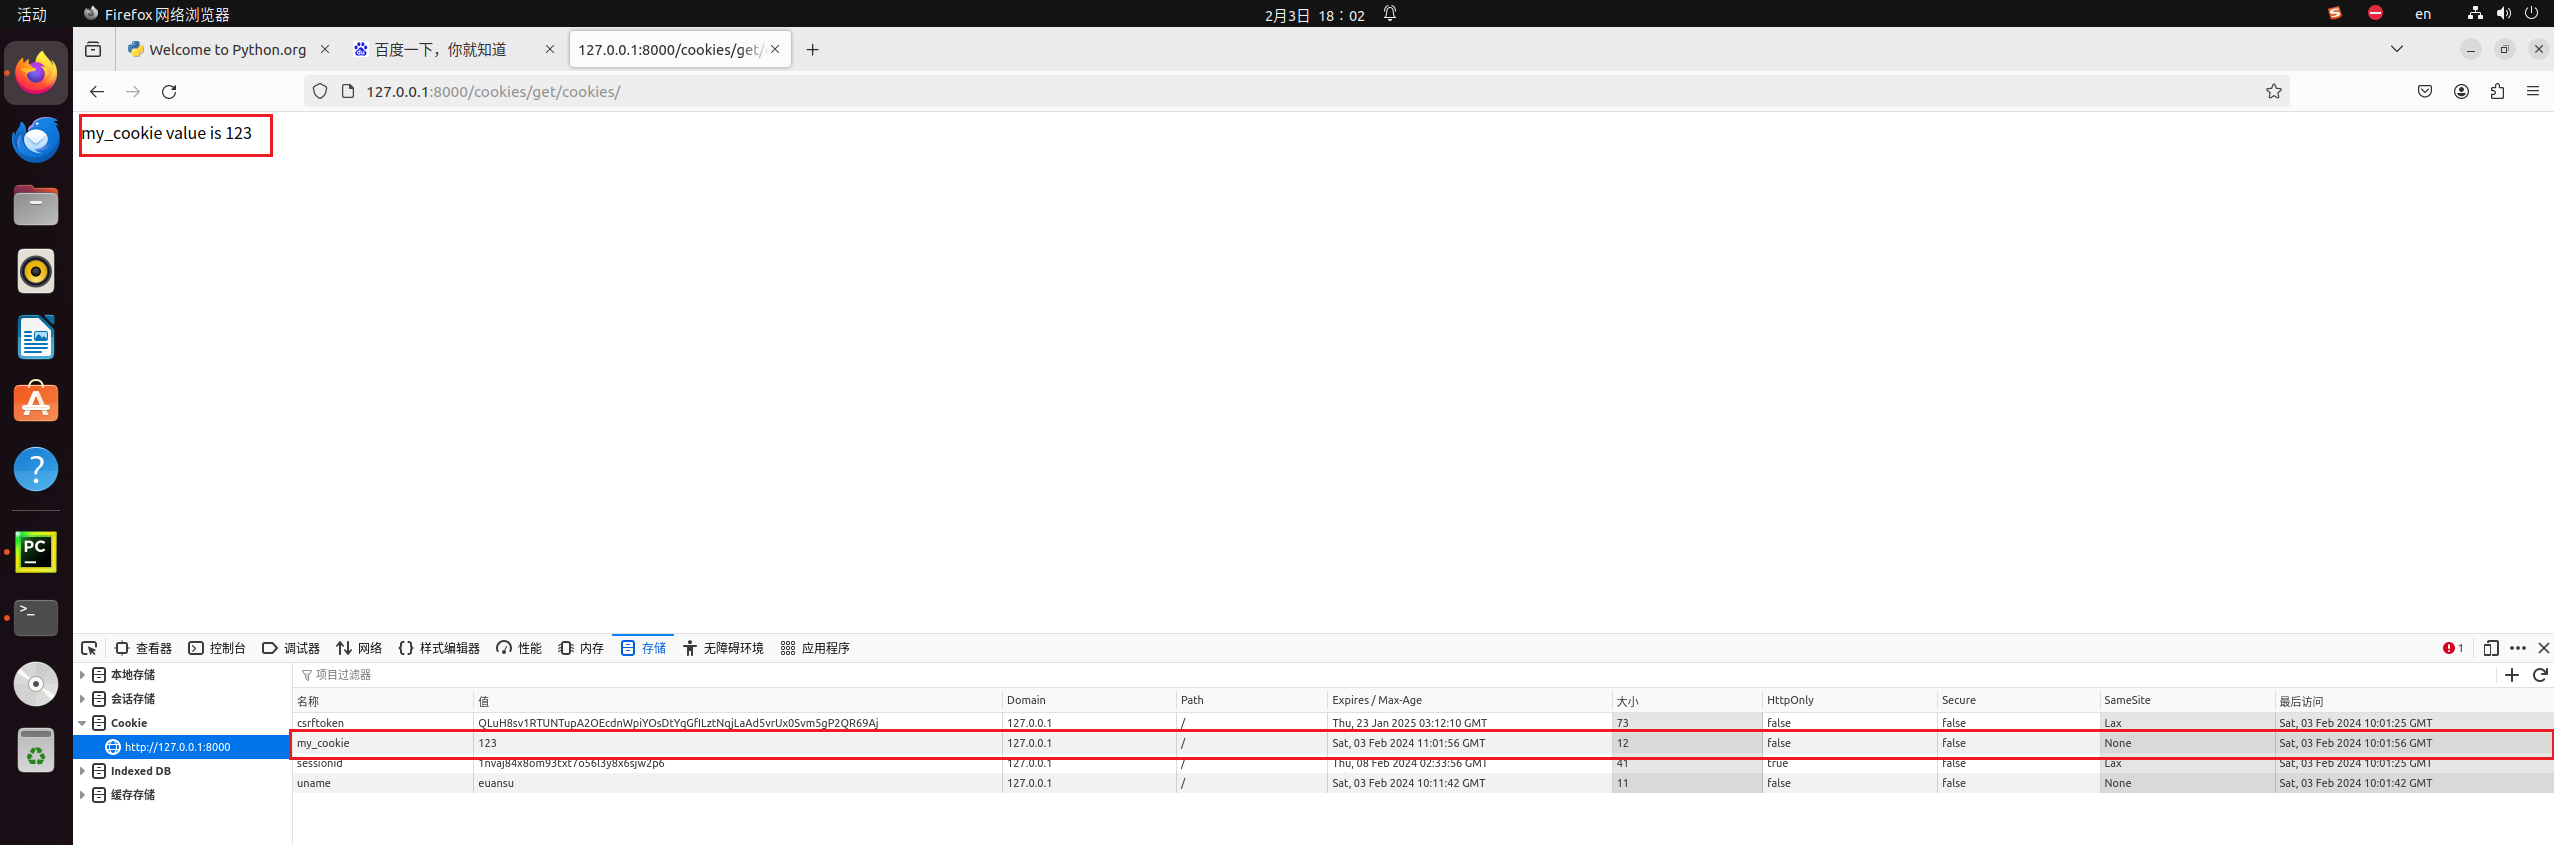Open the Firefox extensions puzzle icon
Viewport: 2554px width, 845px height.
point(2497,92)
